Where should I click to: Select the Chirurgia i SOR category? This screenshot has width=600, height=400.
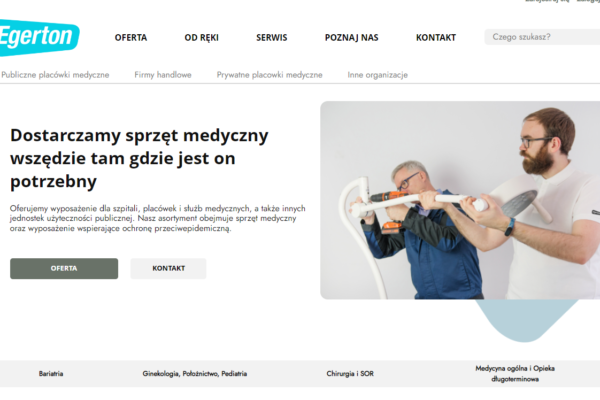pyautogui.click(x=350, y=374)
